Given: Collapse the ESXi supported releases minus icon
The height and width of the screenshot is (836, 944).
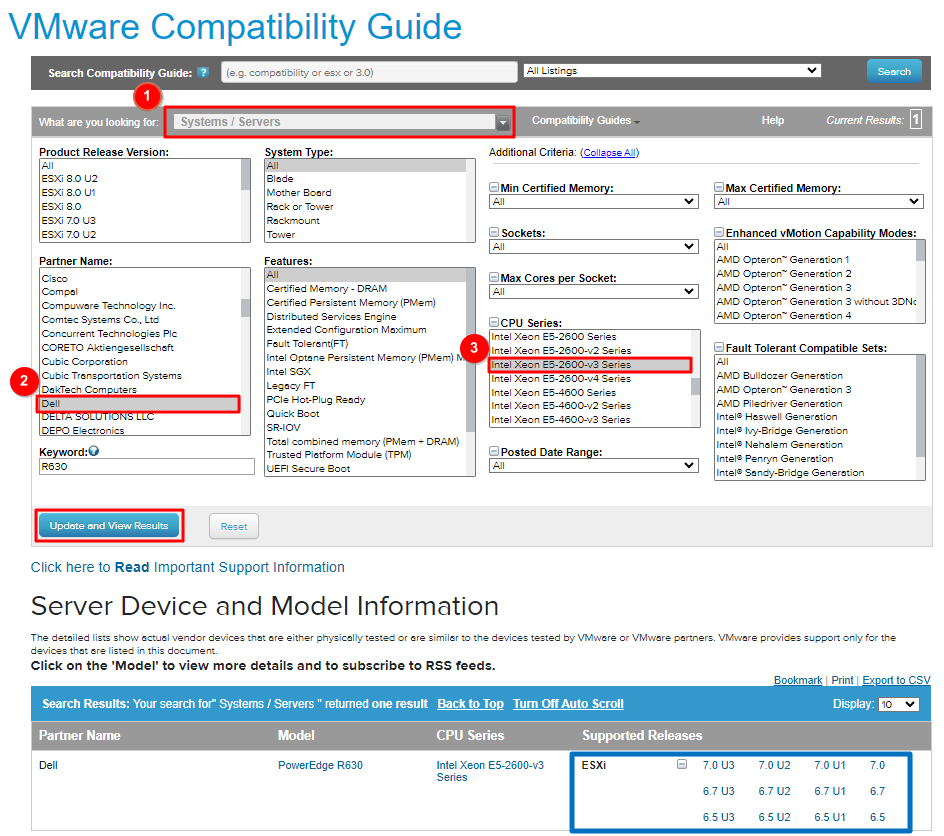Looking at the screenshot, I should pos(682,764).
